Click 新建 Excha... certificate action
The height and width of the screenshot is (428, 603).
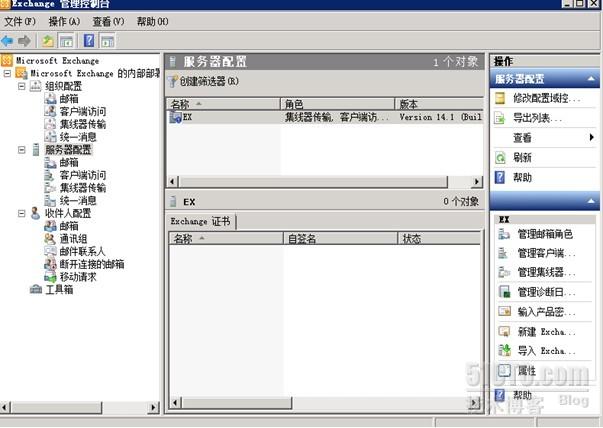545,331
